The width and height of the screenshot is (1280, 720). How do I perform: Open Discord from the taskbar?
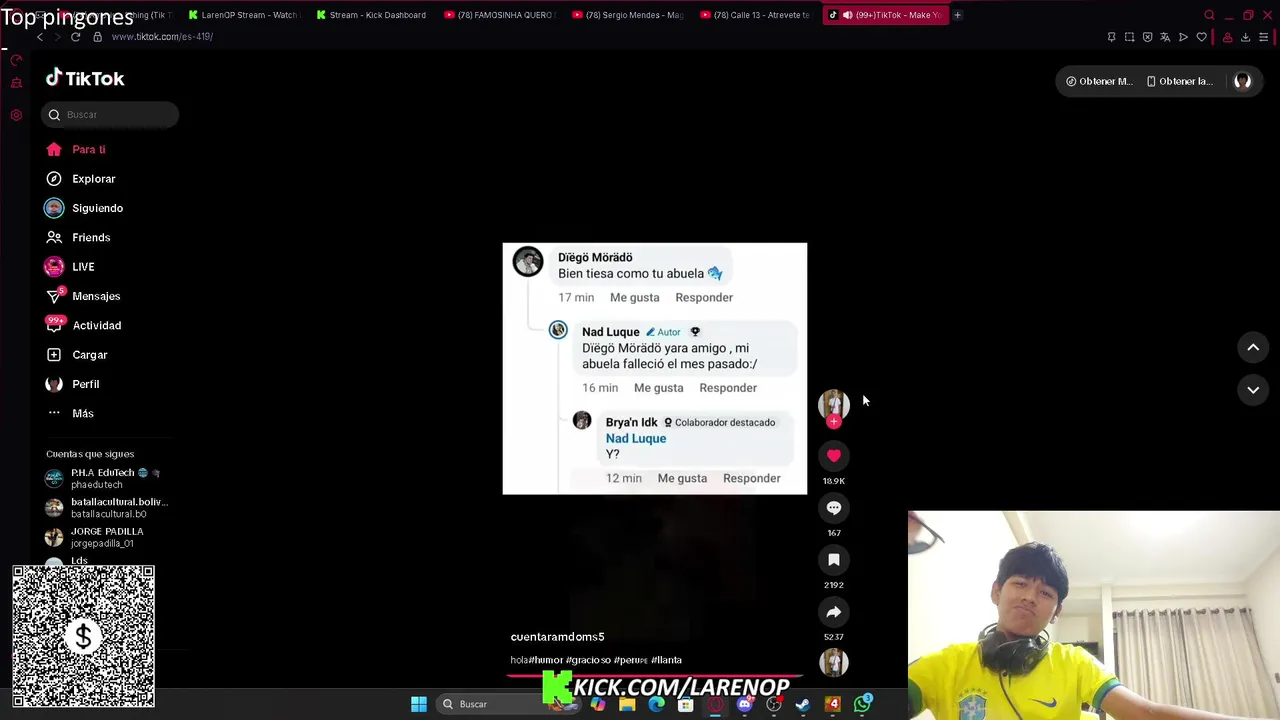[x=744, y=704]
